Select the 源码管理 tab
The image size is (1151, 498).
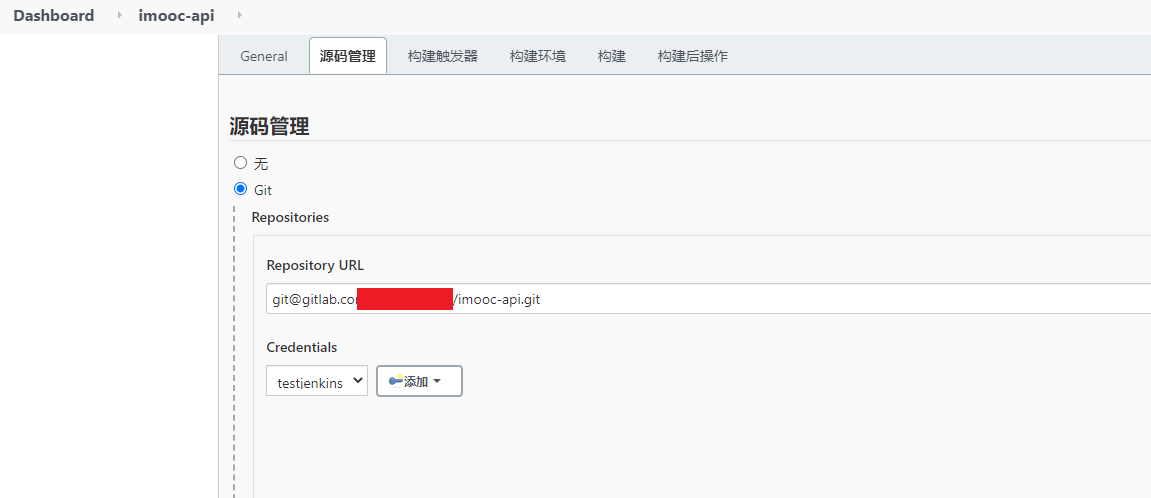pyautogui.click(x=348, y=56)
